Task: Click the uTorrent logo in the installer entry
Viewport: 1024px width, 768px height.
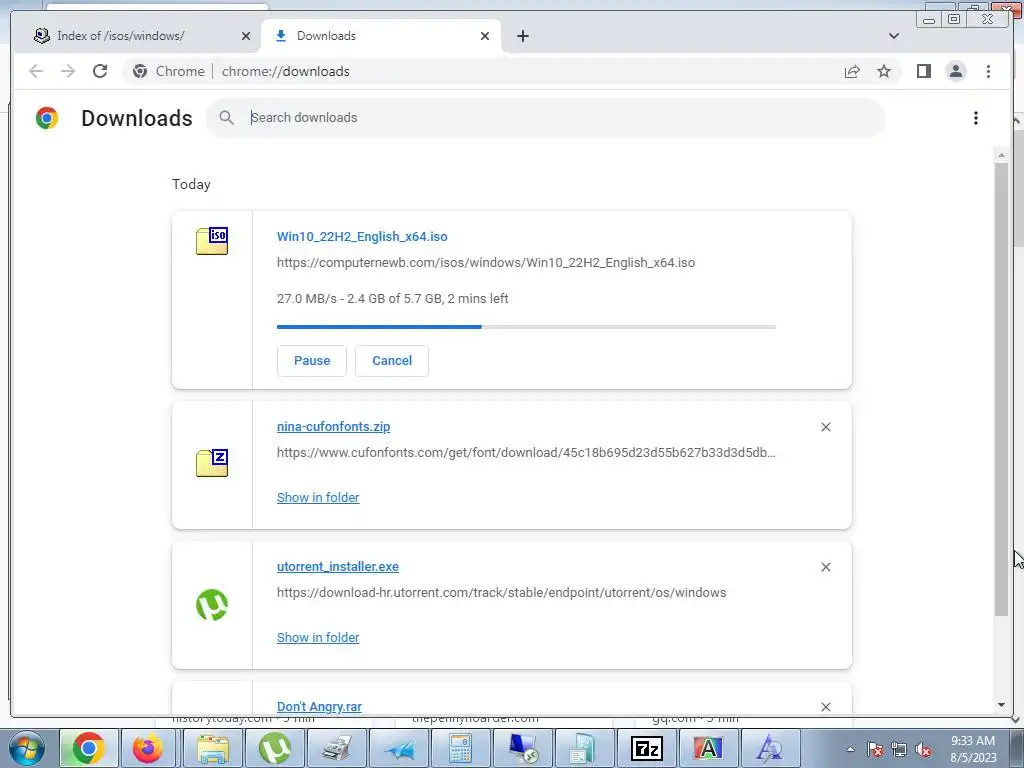Action: pos(212,605)
